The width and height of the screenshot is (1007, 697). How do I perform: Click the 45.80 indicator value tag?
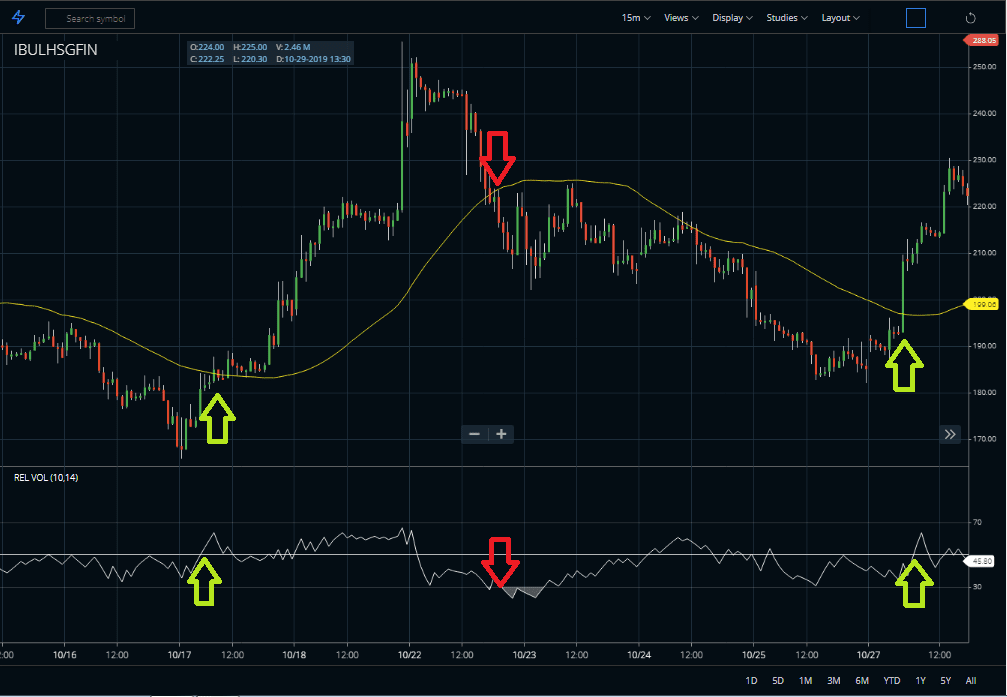tap(980, 561)
